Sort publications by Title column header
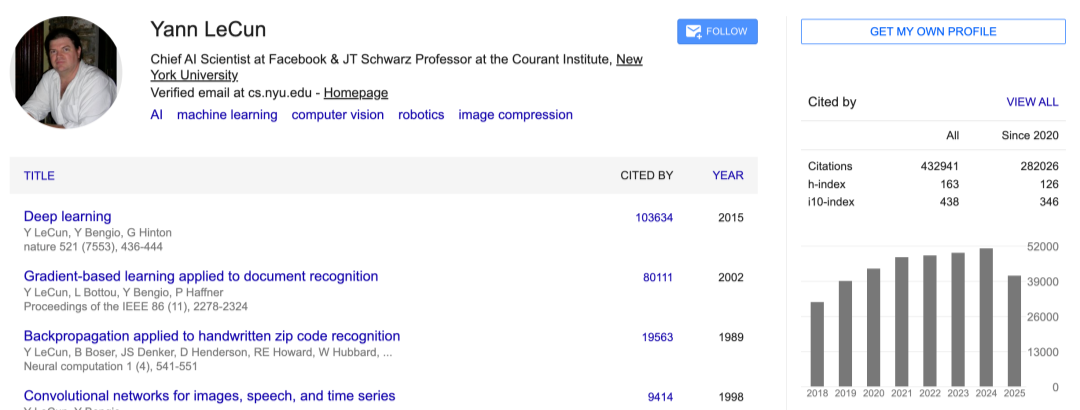Viewport: 1080px width, 410px height. tap(39, 176)
